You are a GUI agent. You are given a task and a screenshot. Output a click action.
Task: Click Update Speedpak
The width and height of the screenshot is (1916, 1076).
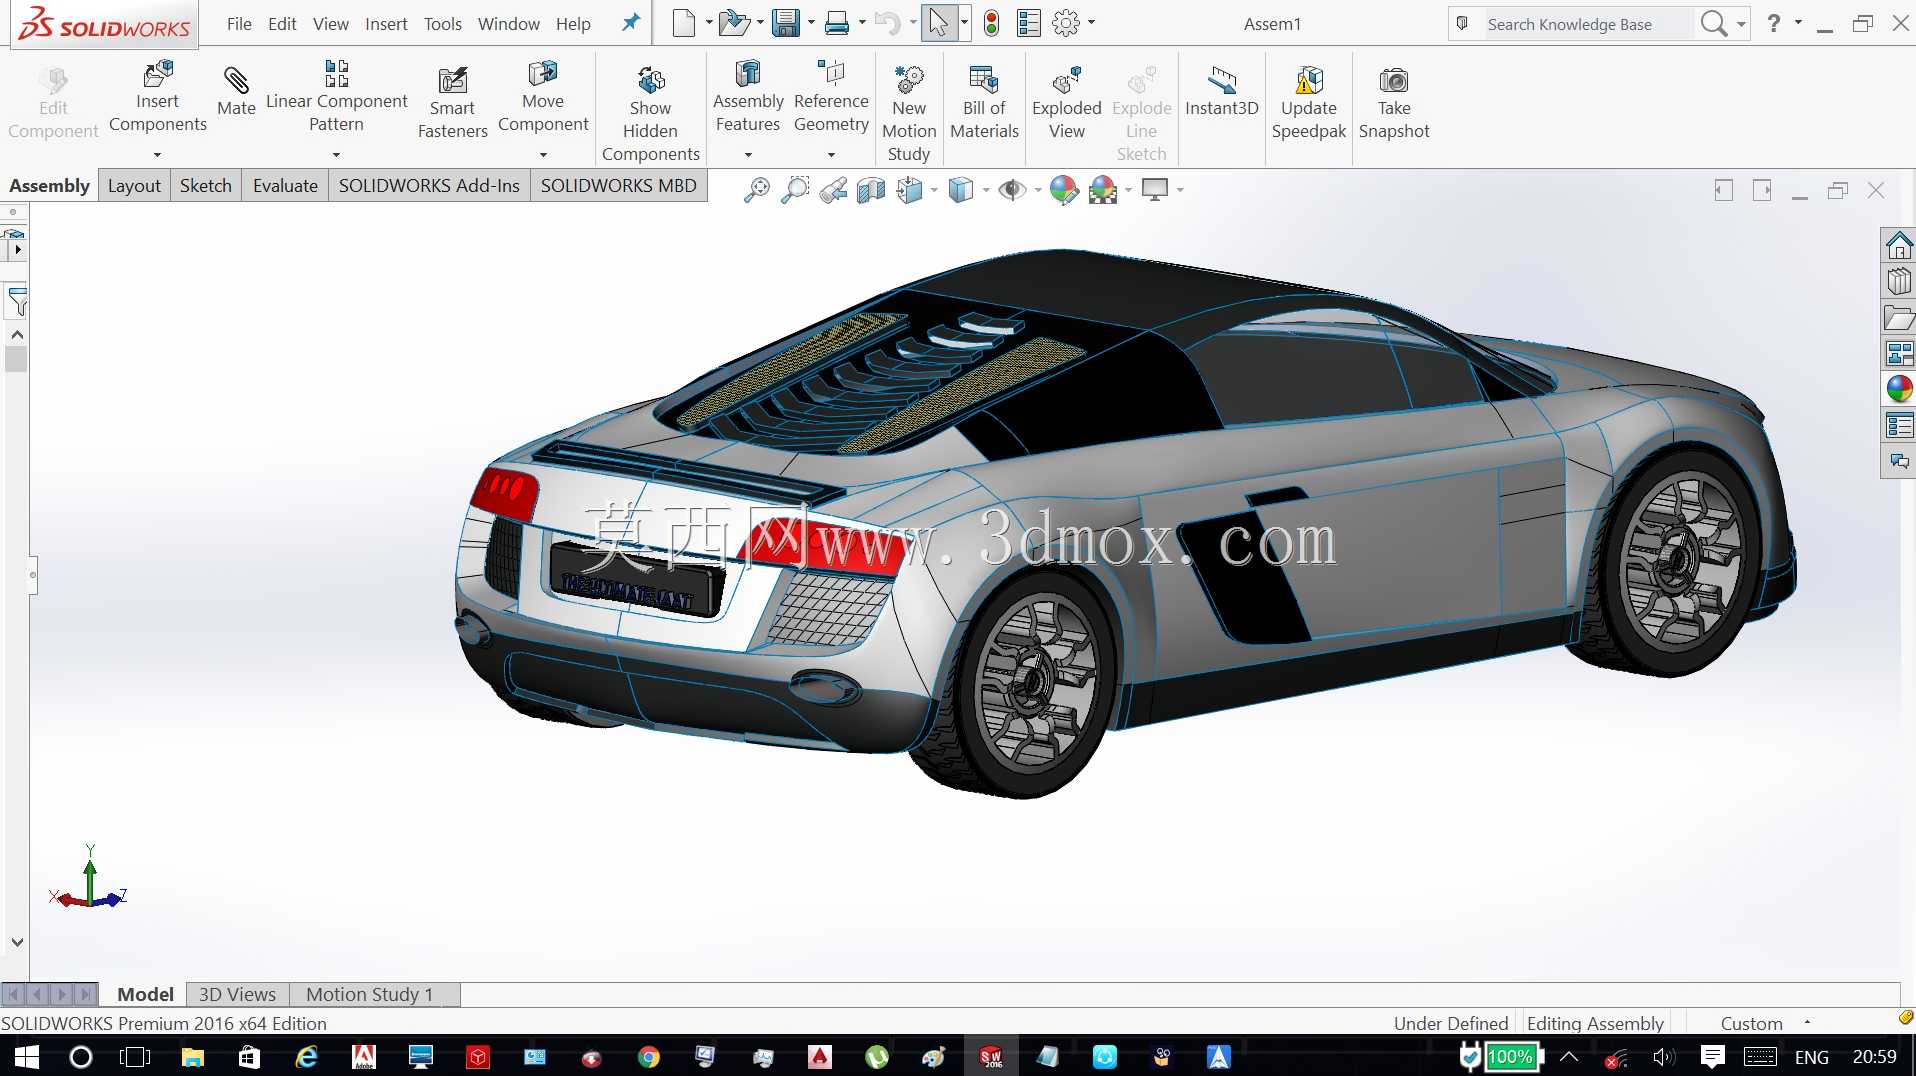1309,102
